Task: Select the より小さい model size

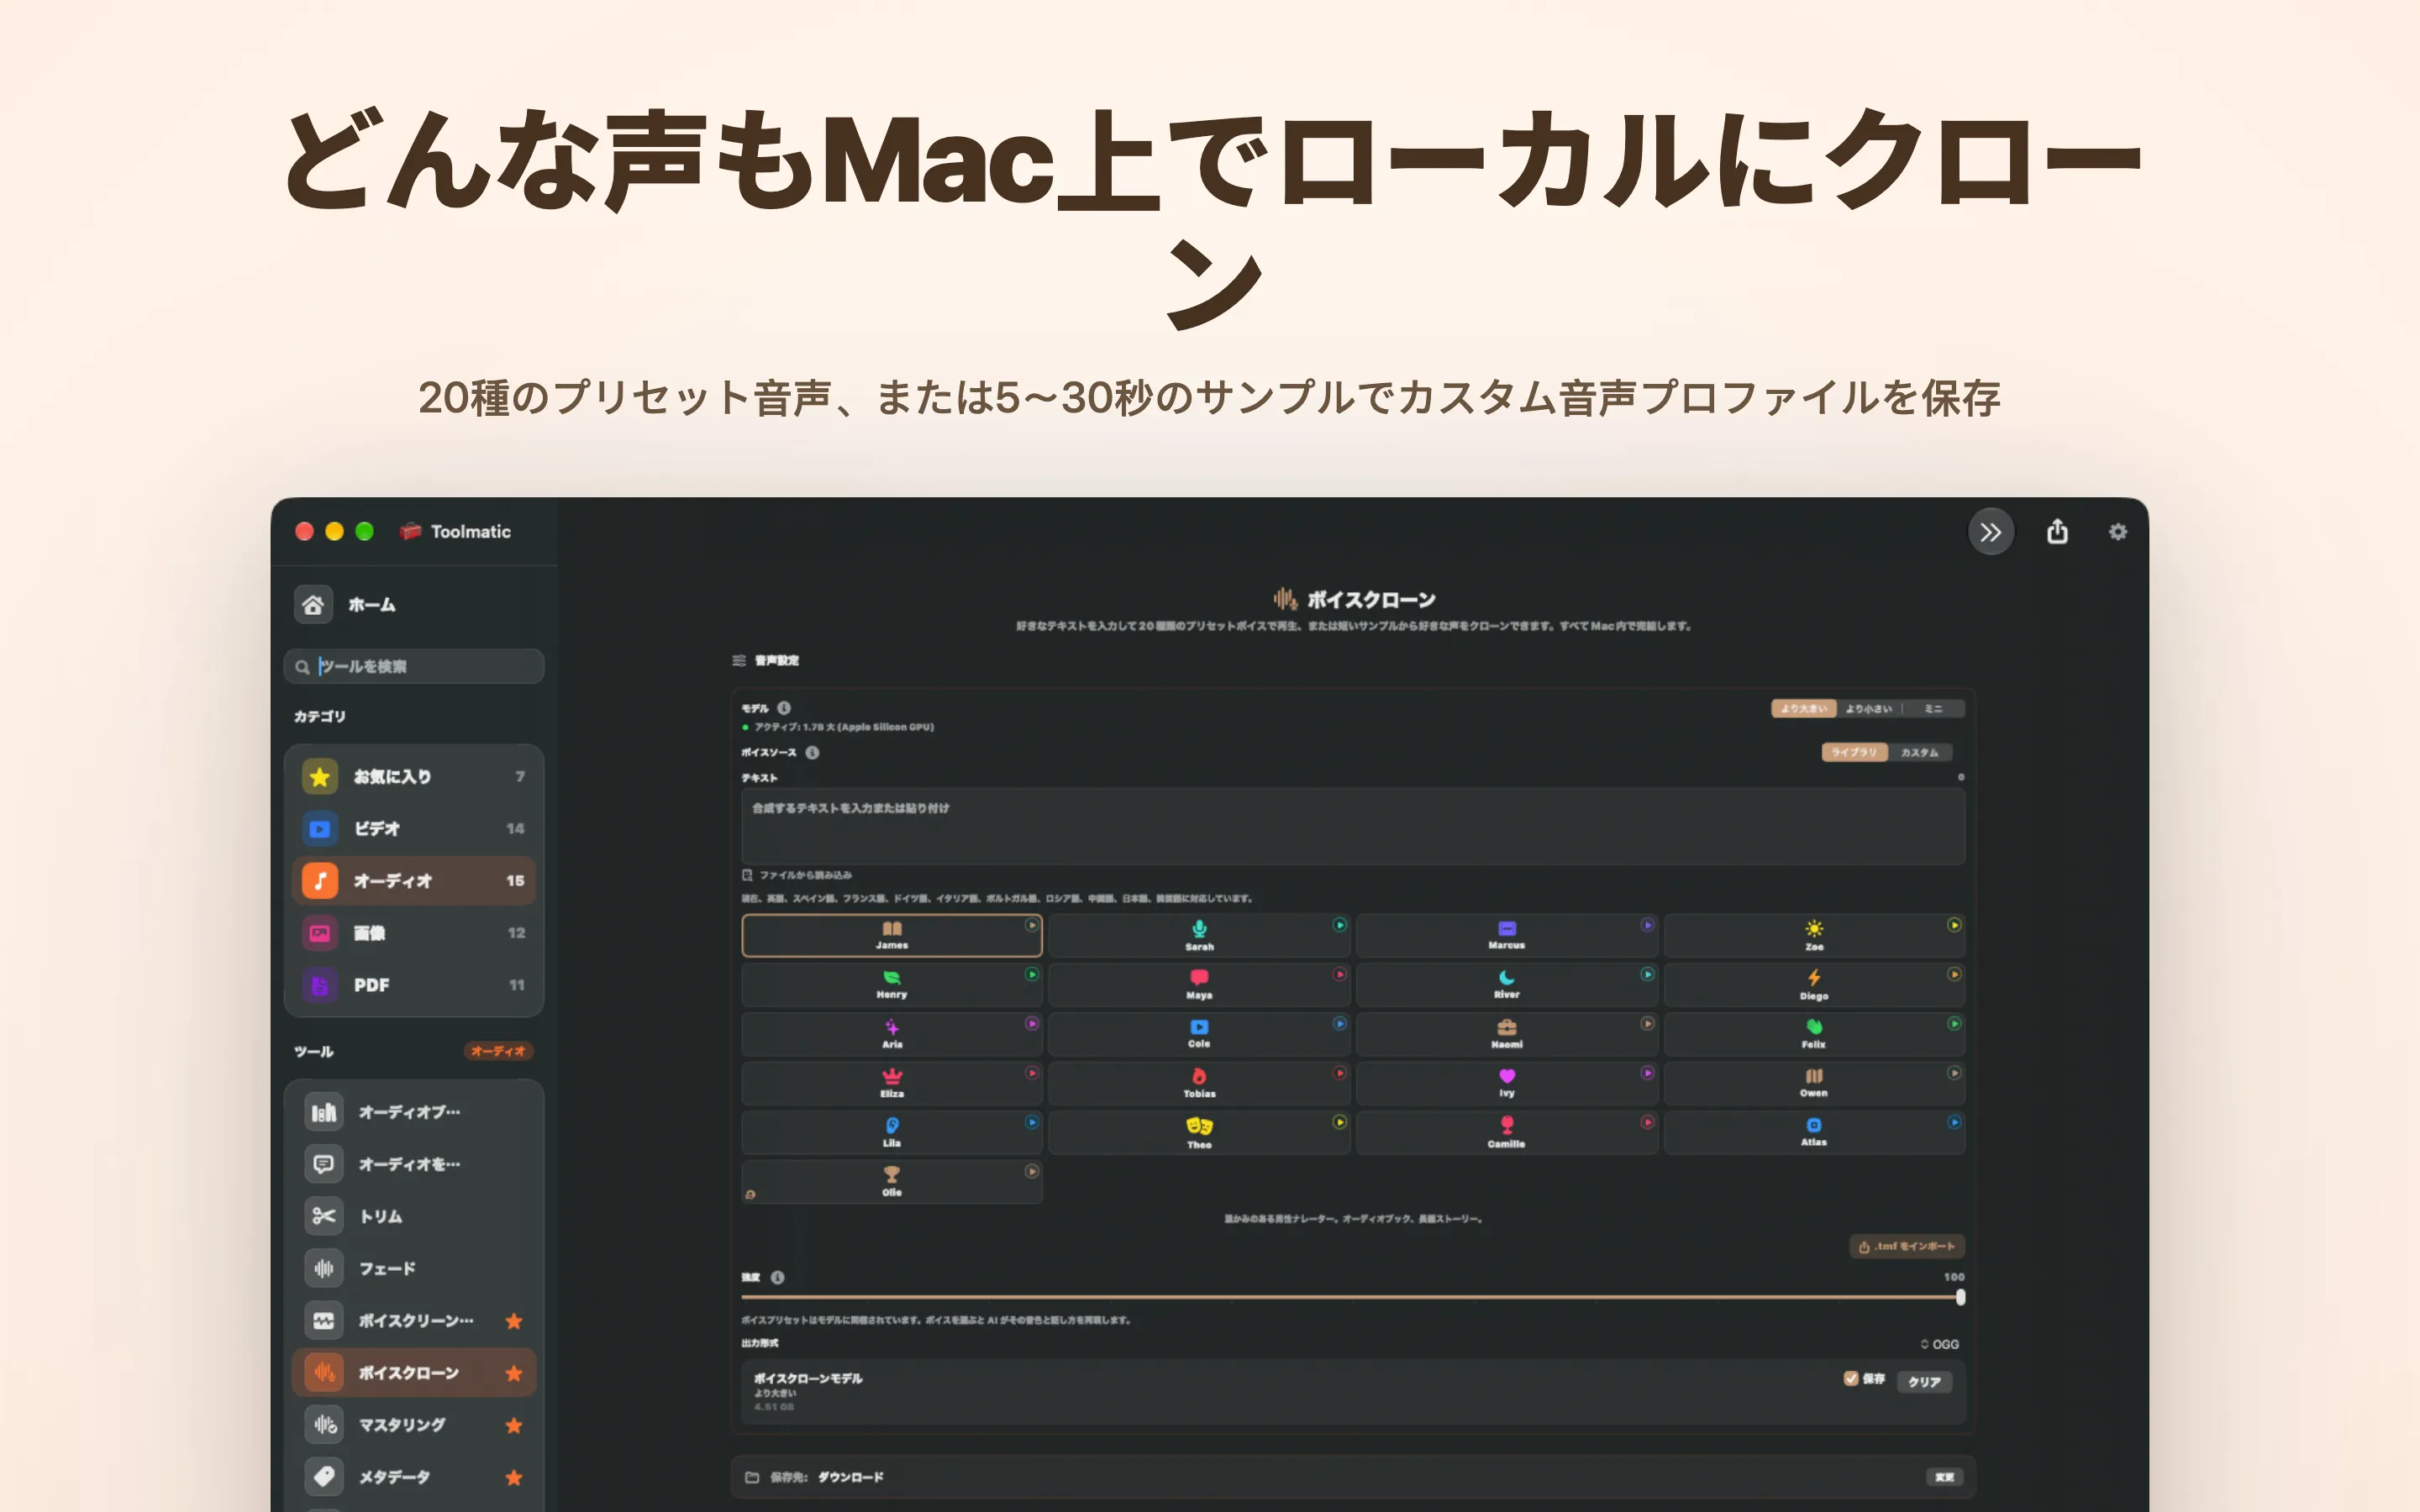Action: click(x=1868, y=709)
